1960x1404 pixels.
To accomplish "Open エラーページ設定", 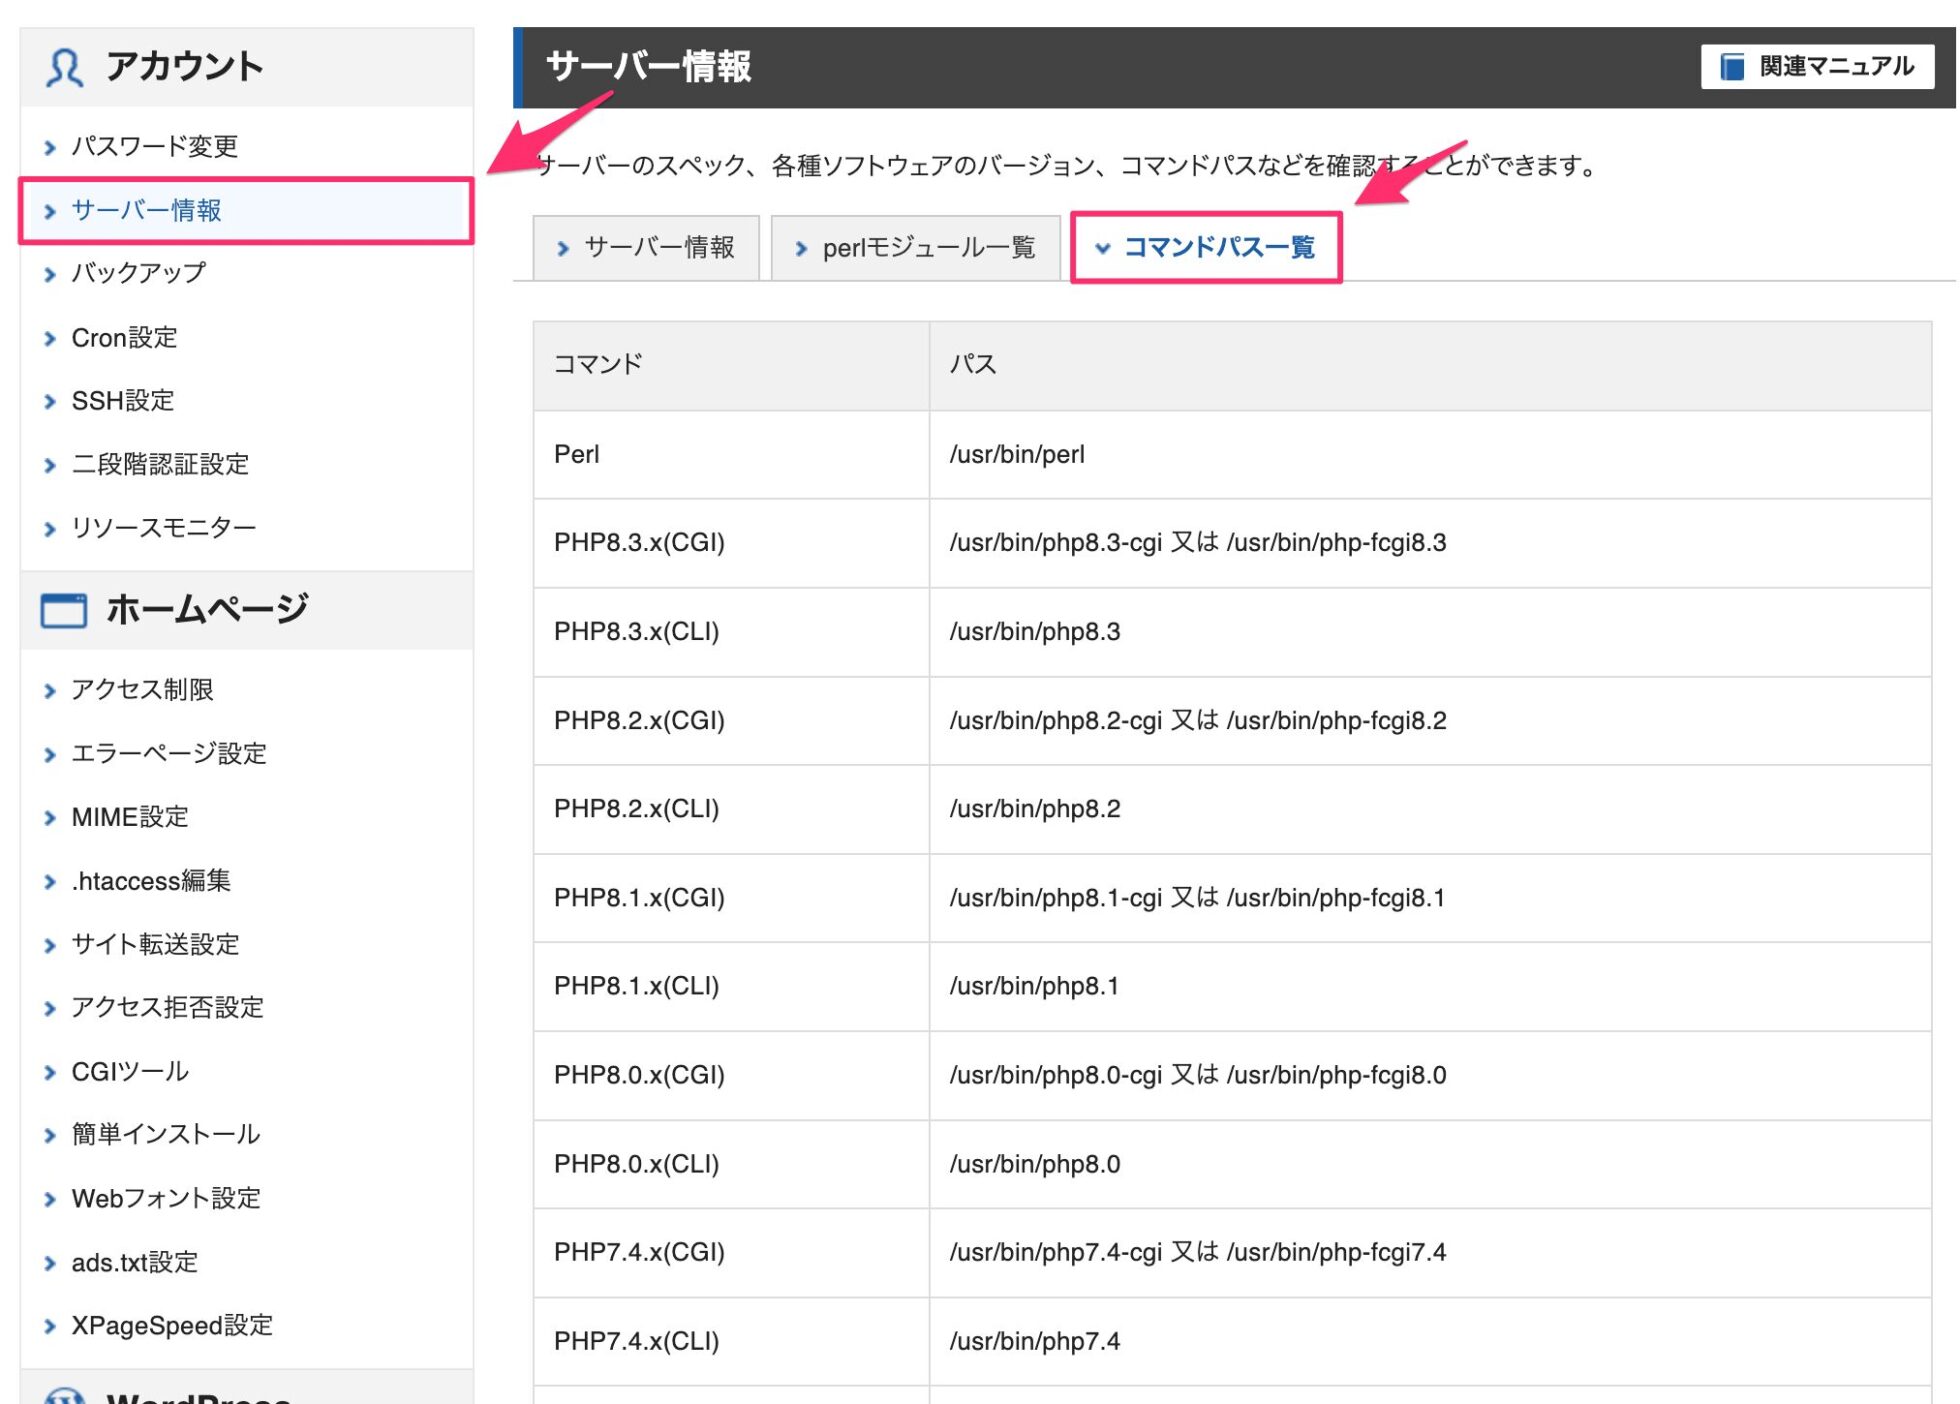I will point(169,753).
